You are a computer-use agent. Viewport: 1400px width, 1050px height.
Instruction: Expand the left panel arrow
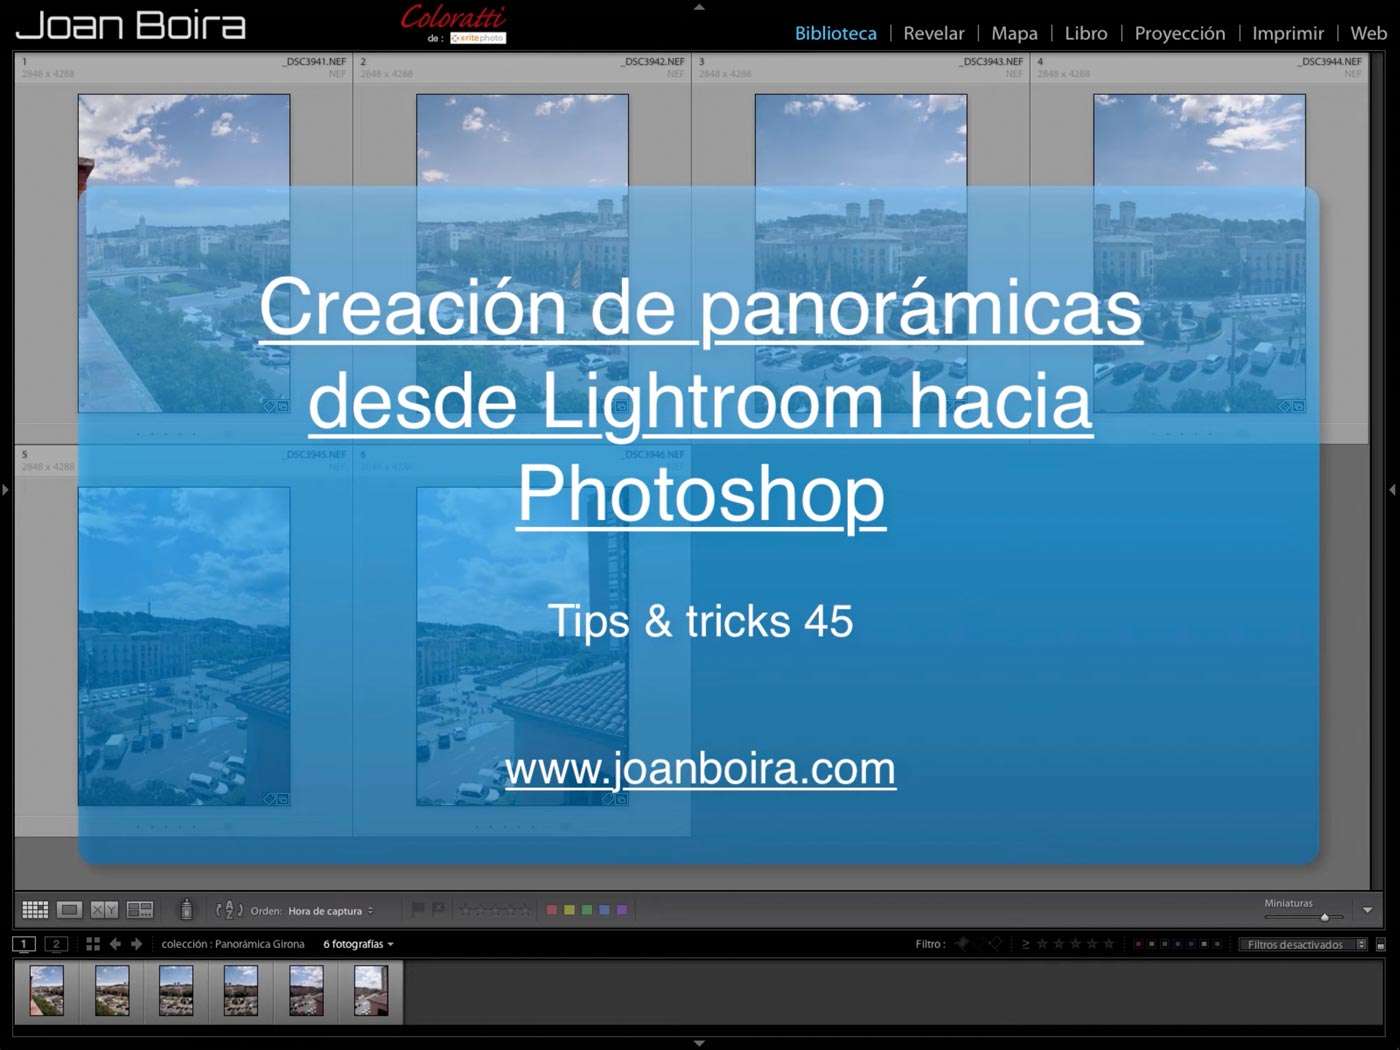point(5,490)
